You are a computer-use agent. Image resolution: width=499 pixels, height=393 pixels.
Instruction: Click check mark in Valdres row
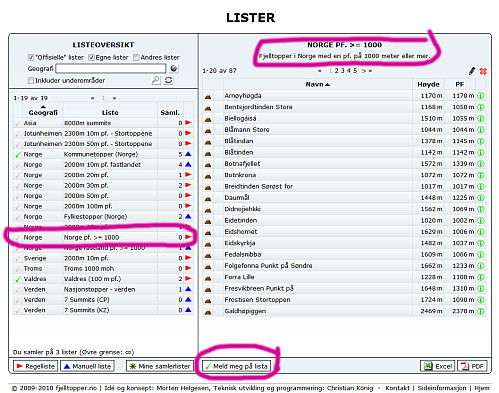click(x=18, y=279)
